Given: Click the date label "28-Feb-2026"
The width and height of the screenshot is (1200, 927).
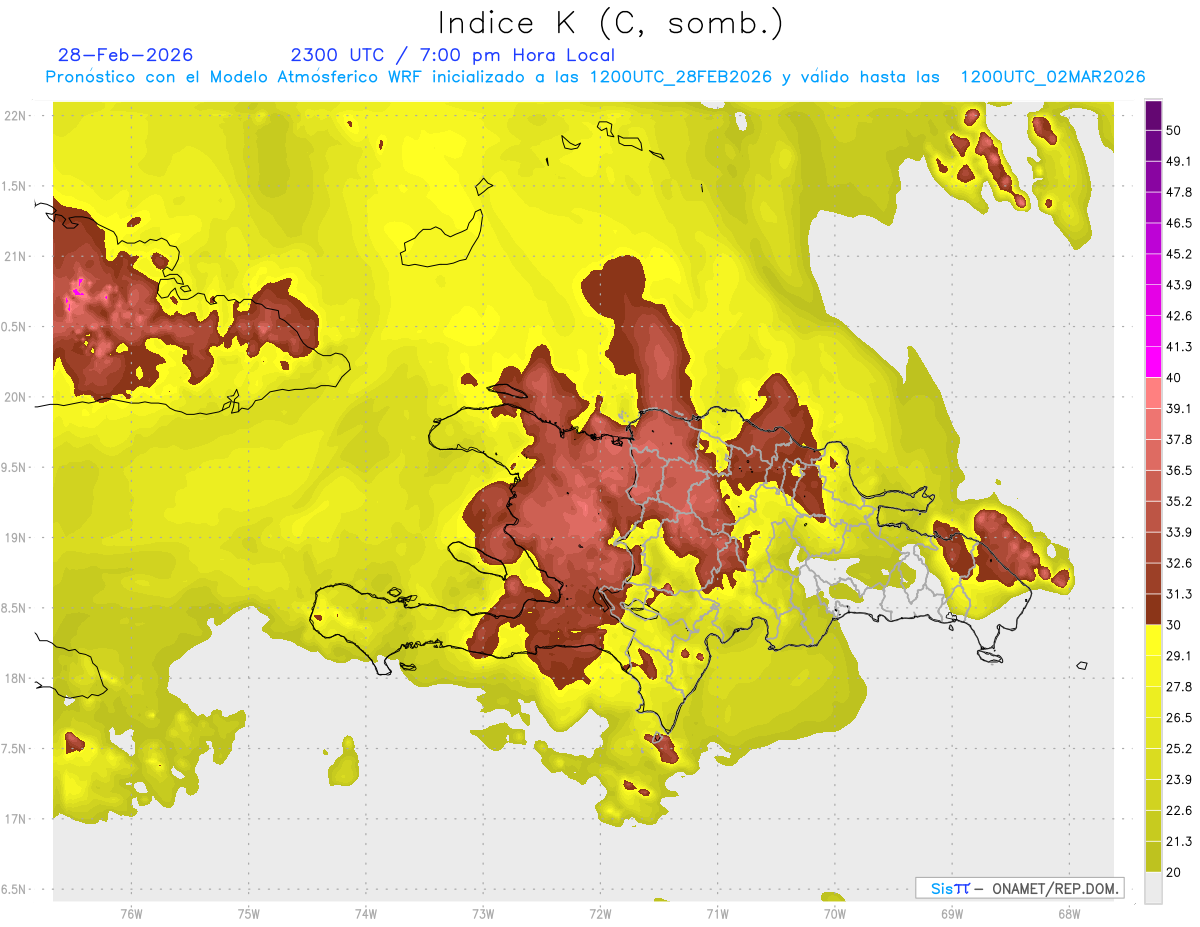Looking at the screenshot, I should [126, 55].
